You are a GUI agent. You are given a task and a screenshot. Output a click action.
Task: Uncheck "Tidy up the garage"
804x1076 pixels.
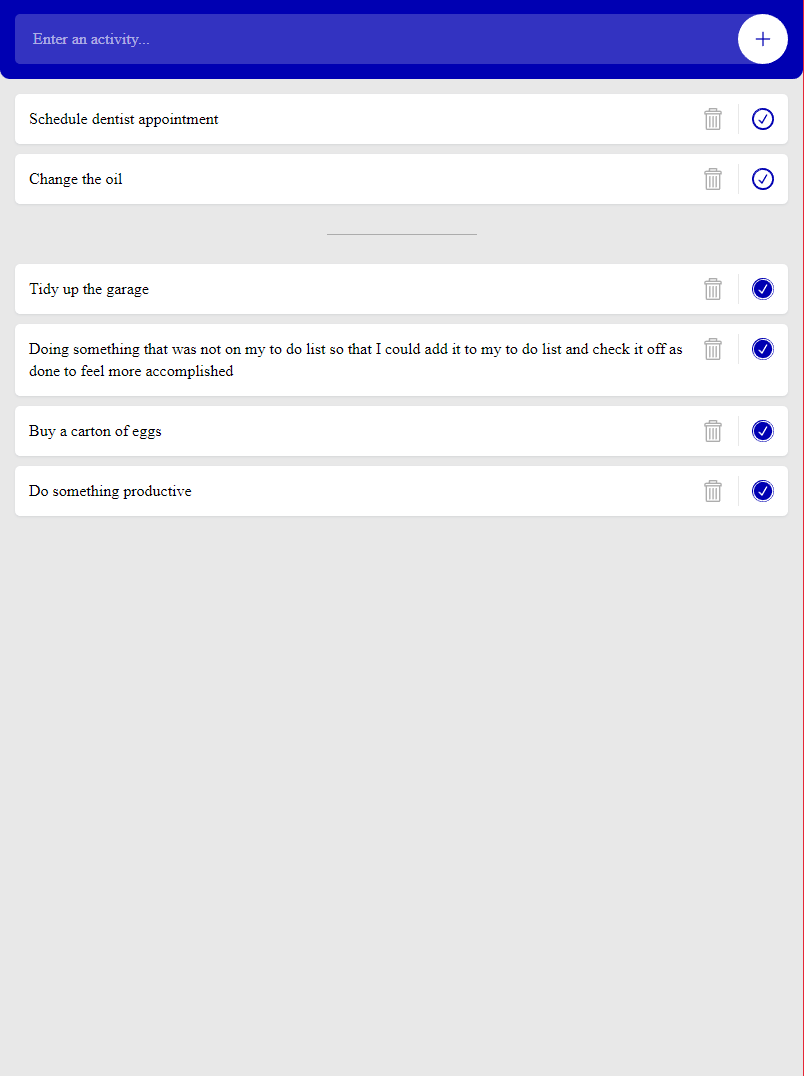pos(762,289)
